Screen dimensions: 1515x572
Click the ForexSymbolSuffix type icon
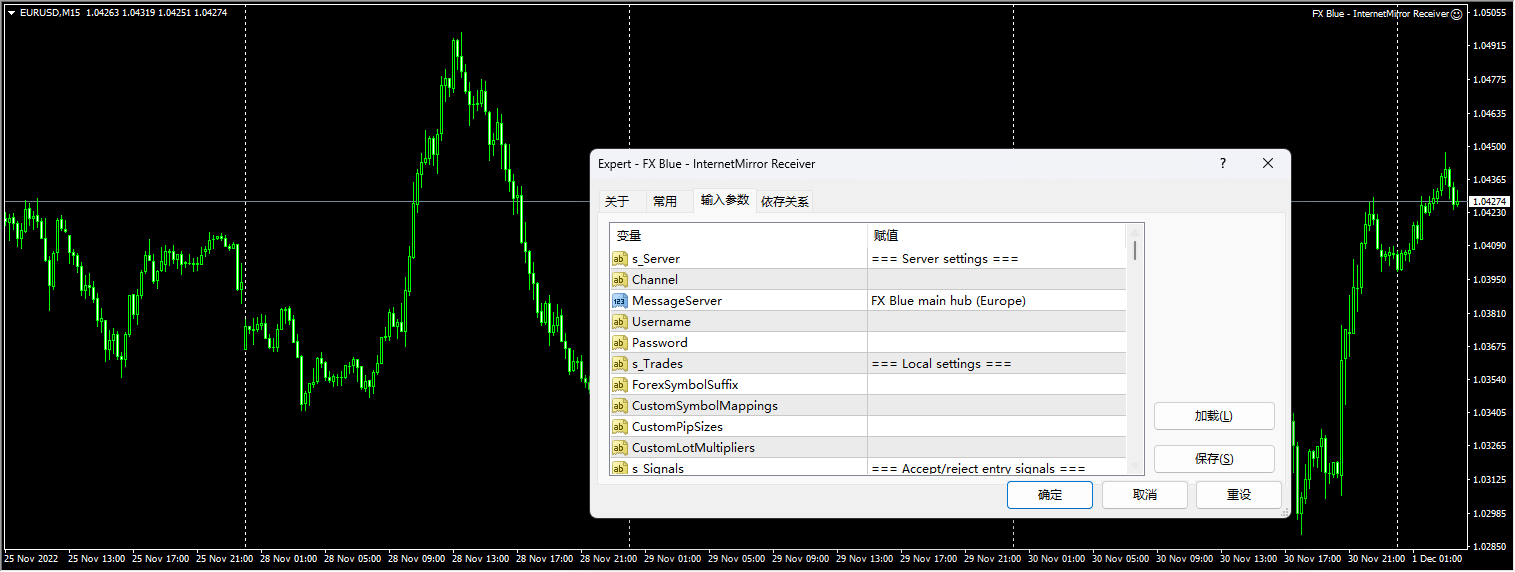point(619,385)
